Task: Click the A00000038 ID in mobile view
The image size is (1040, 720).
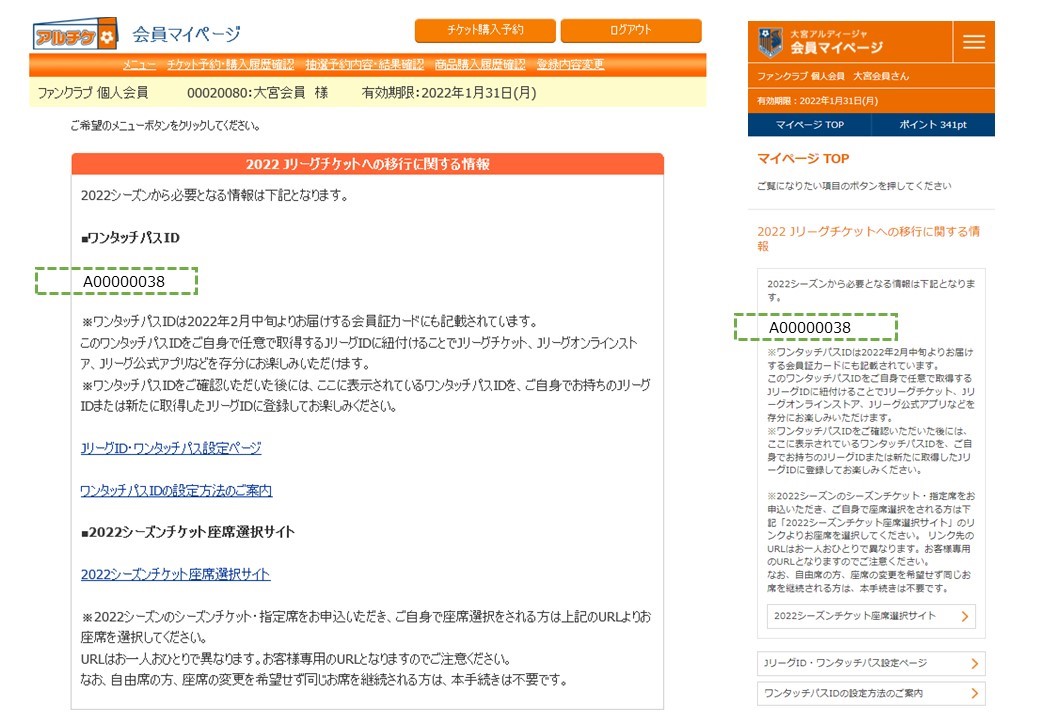Action: (809, 328)
